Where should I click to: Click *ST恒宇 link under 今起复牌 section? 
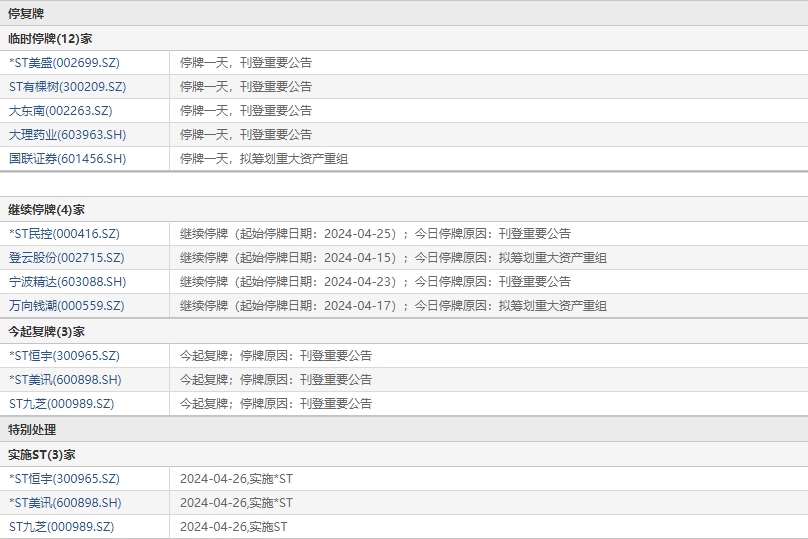64,355
